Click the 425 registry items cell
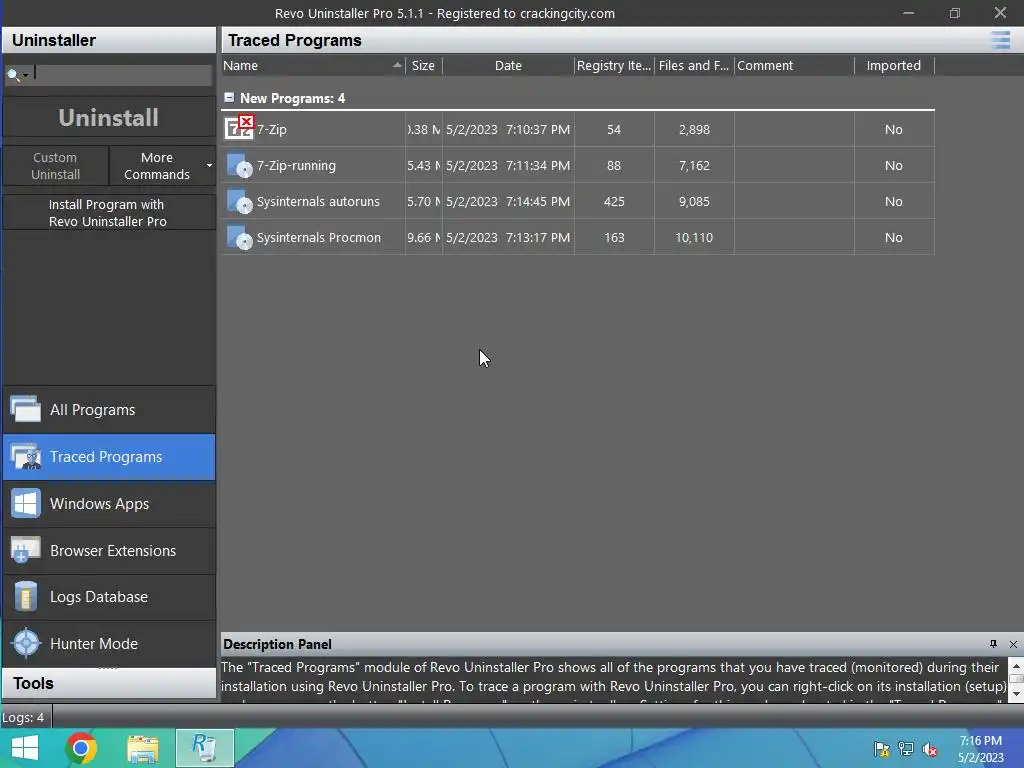Image resolution: width=1024 pixels, height=768 pixels. [x=614, y=201]
